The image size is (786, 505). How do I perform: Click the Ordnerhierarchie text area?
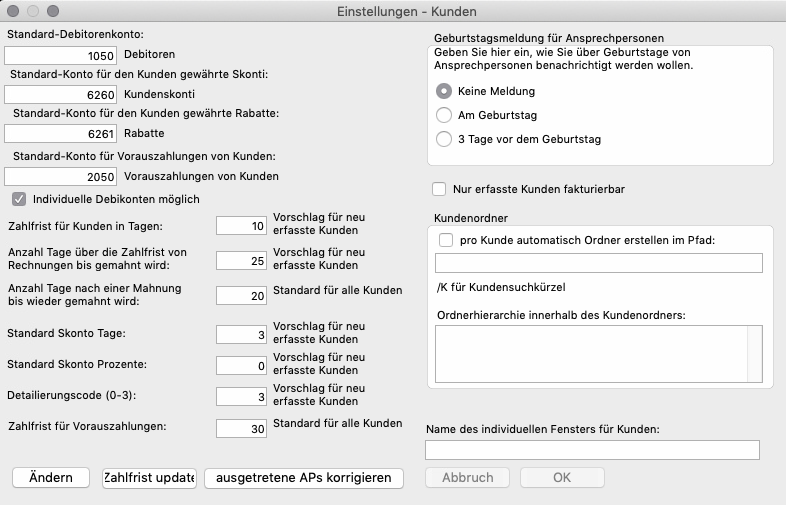598,353
